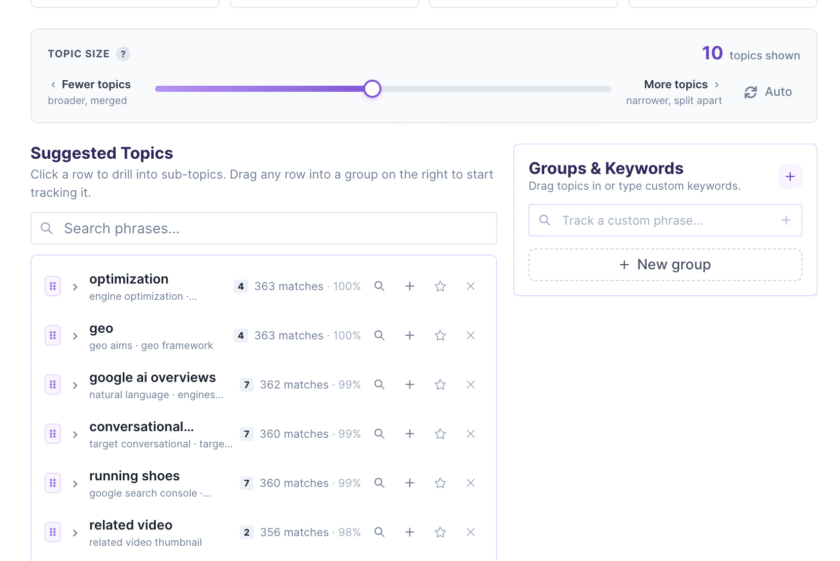The height and width of the screenshot is (561, 840).
Task: Star the related video topic
Action: pos(440,533)
